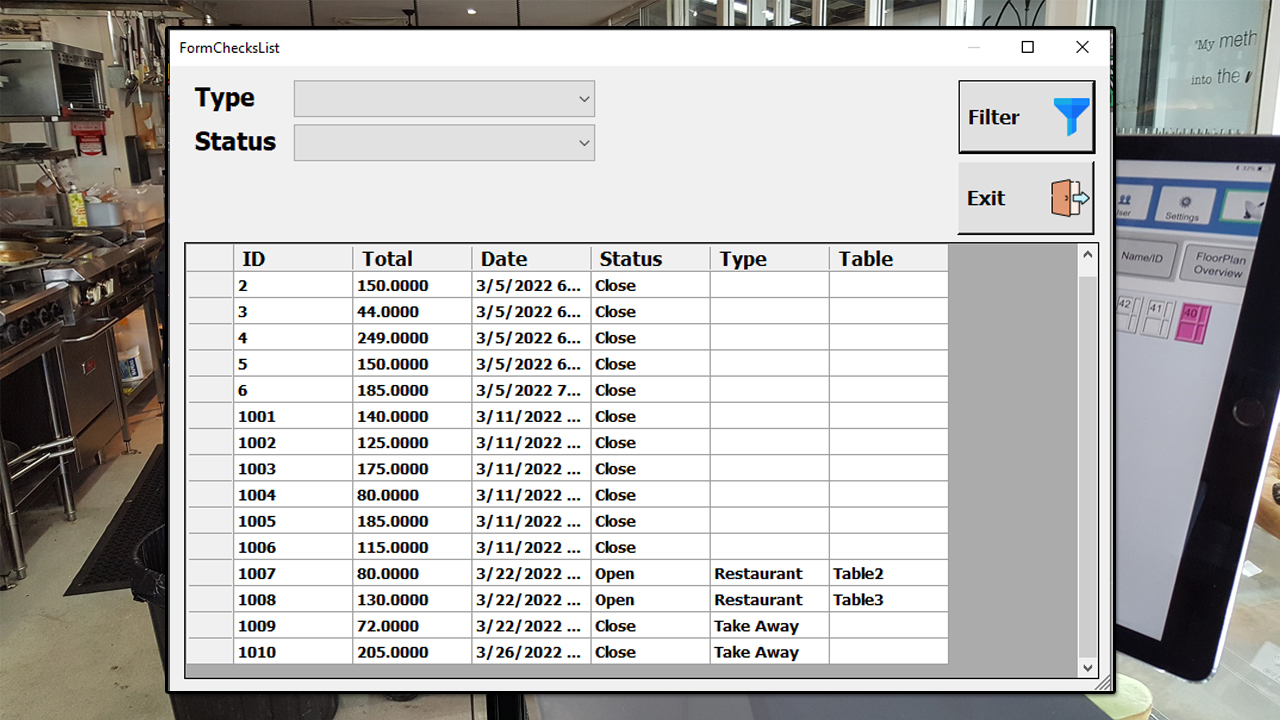Click the Filter button
This screenshot has height=720, width=1280.
1026,116
